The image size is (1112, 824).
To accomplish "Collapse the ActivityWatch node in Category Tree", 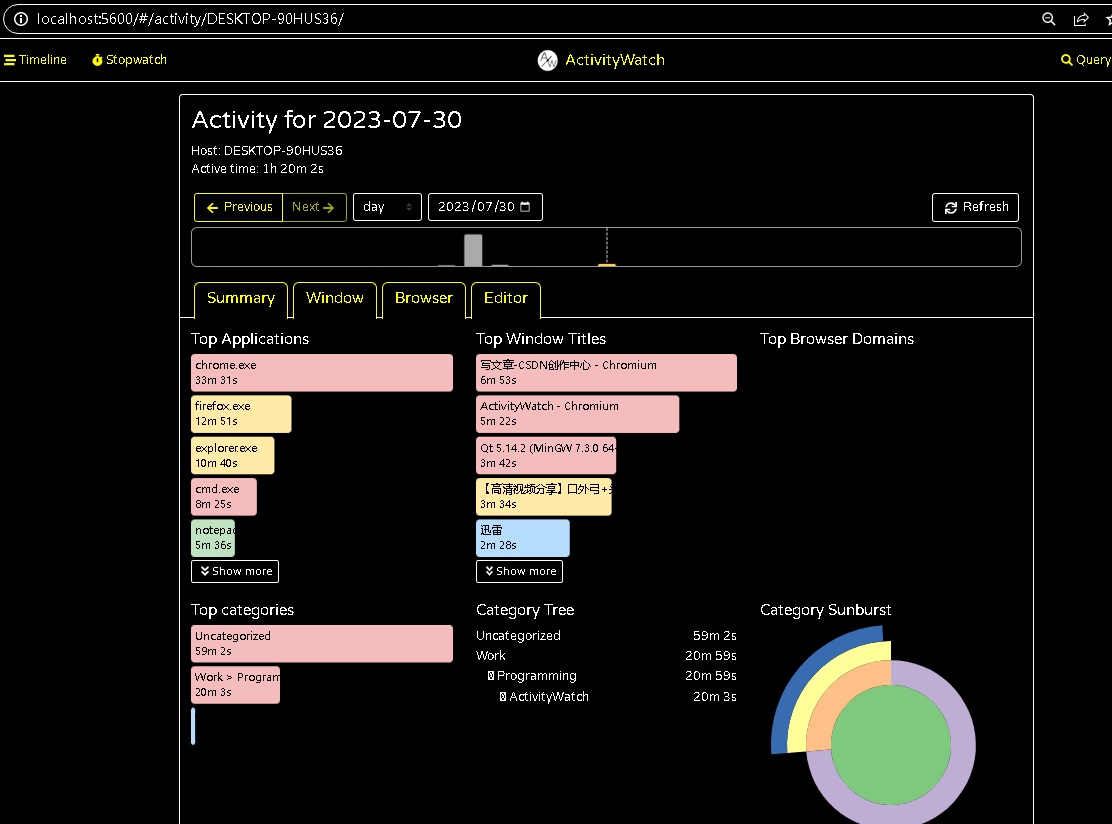I will pyautogui.click(x=503, y=697).
